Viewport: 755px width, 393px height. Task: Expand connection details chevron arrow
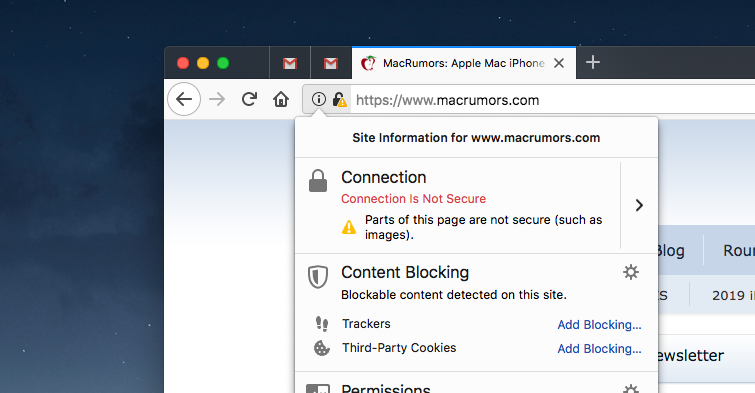[639, 205]
